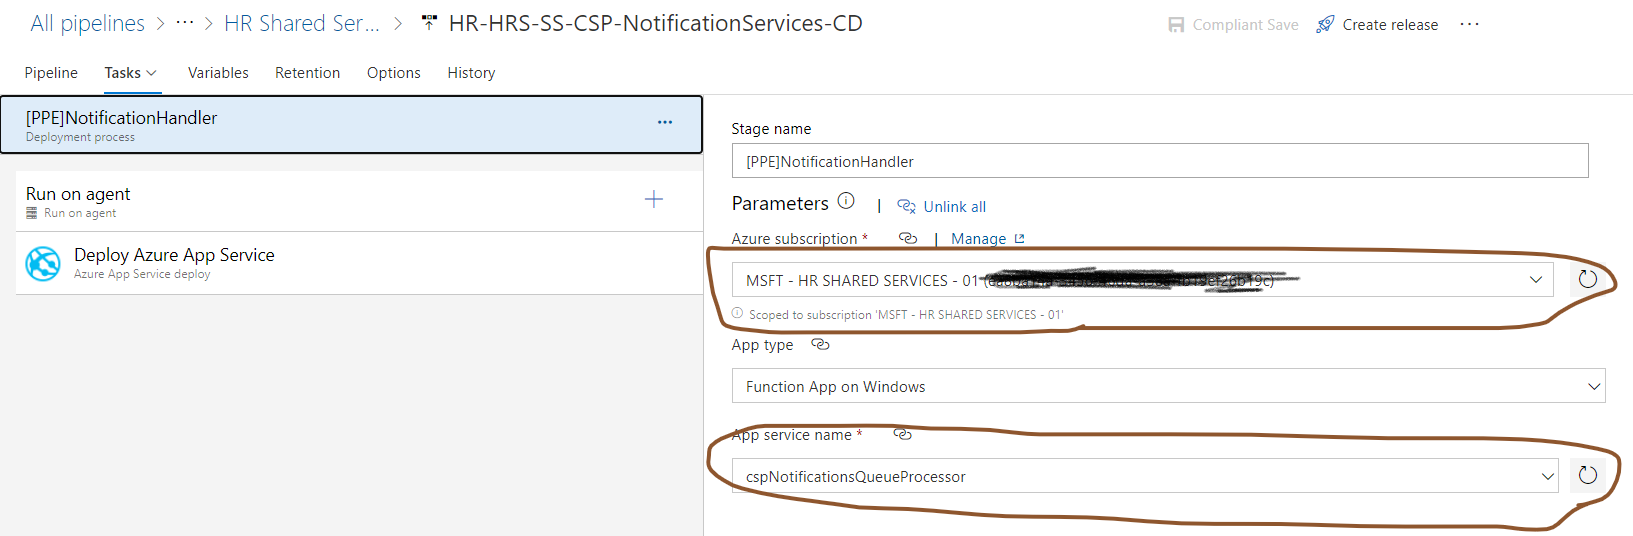This screenshot has height=536, width=1633.
Task: Select the Run on agent job
Action: [x=359, y=201]
